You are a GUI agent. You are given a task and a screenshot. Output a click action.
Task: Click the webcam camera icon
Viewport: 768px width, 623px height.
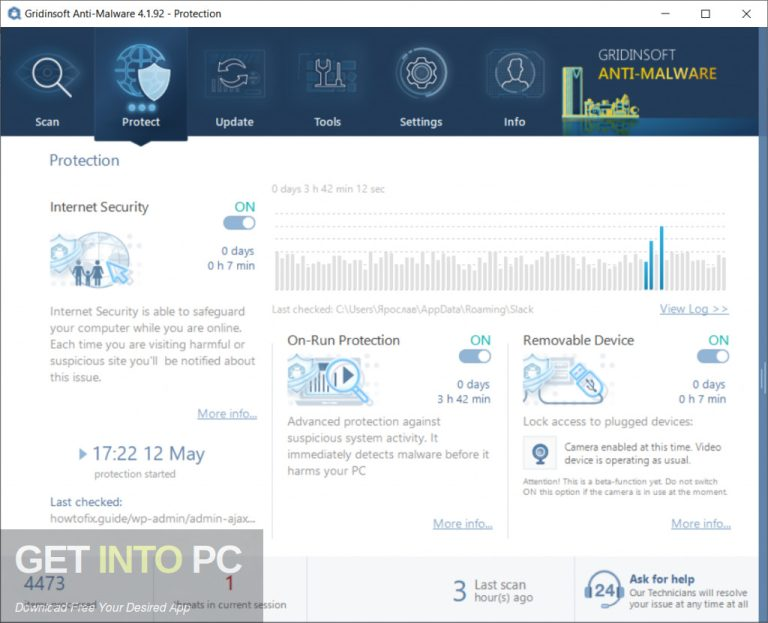tap(540, 454)
